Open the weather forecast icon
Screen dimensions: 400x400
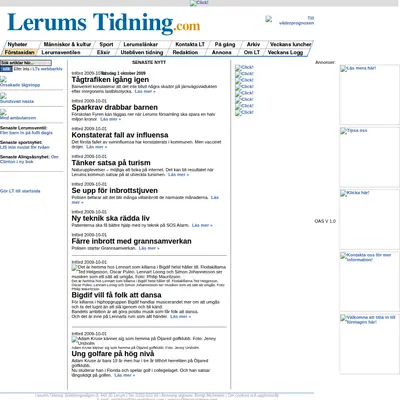tap(269, 19)
